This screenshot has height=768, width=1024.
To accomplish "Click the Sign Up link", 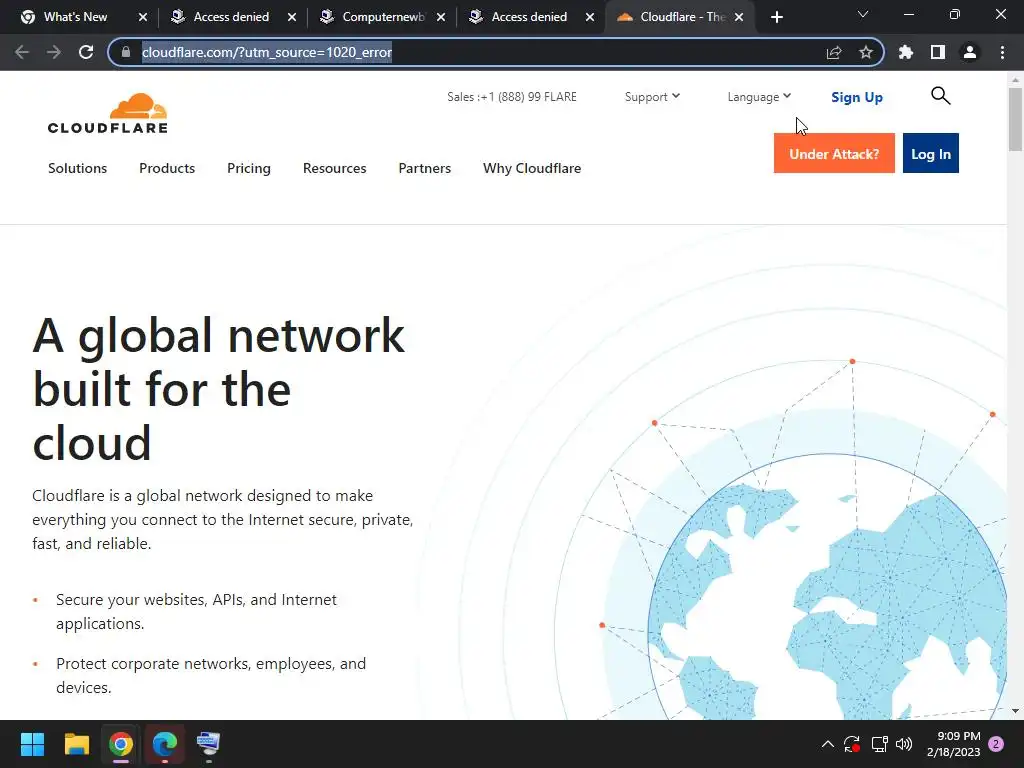I will click(x=857, y=97).
